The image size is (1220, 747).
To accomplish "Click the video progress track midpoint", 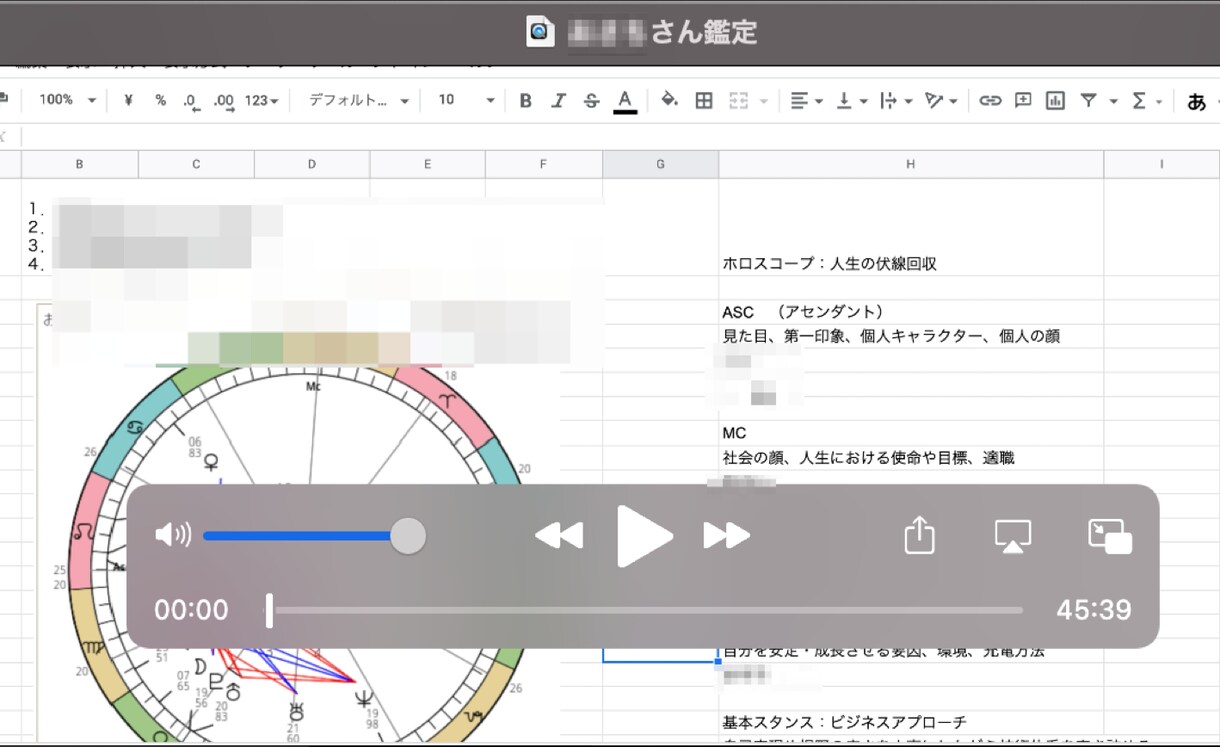I will (x=645, y=610).
